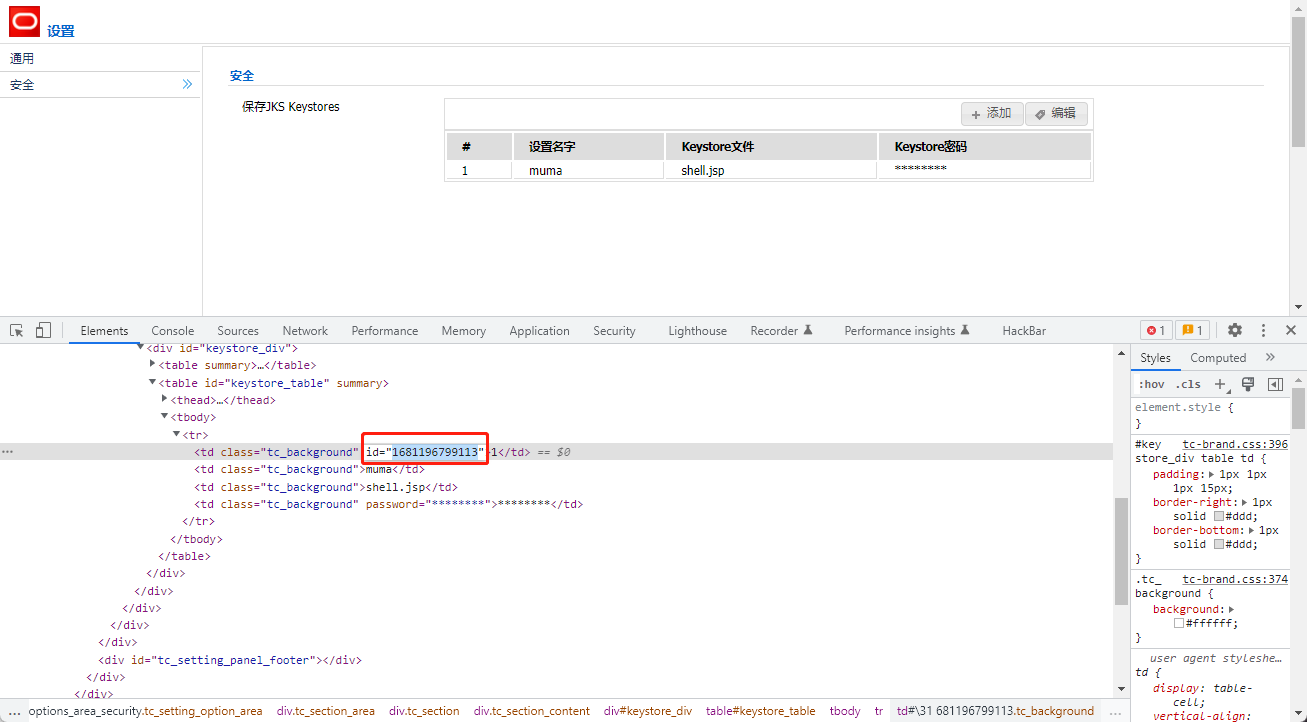Collapse the tr node
Image resolution: width=1307 pixels, height=722 pixels.
pos(177,435)
